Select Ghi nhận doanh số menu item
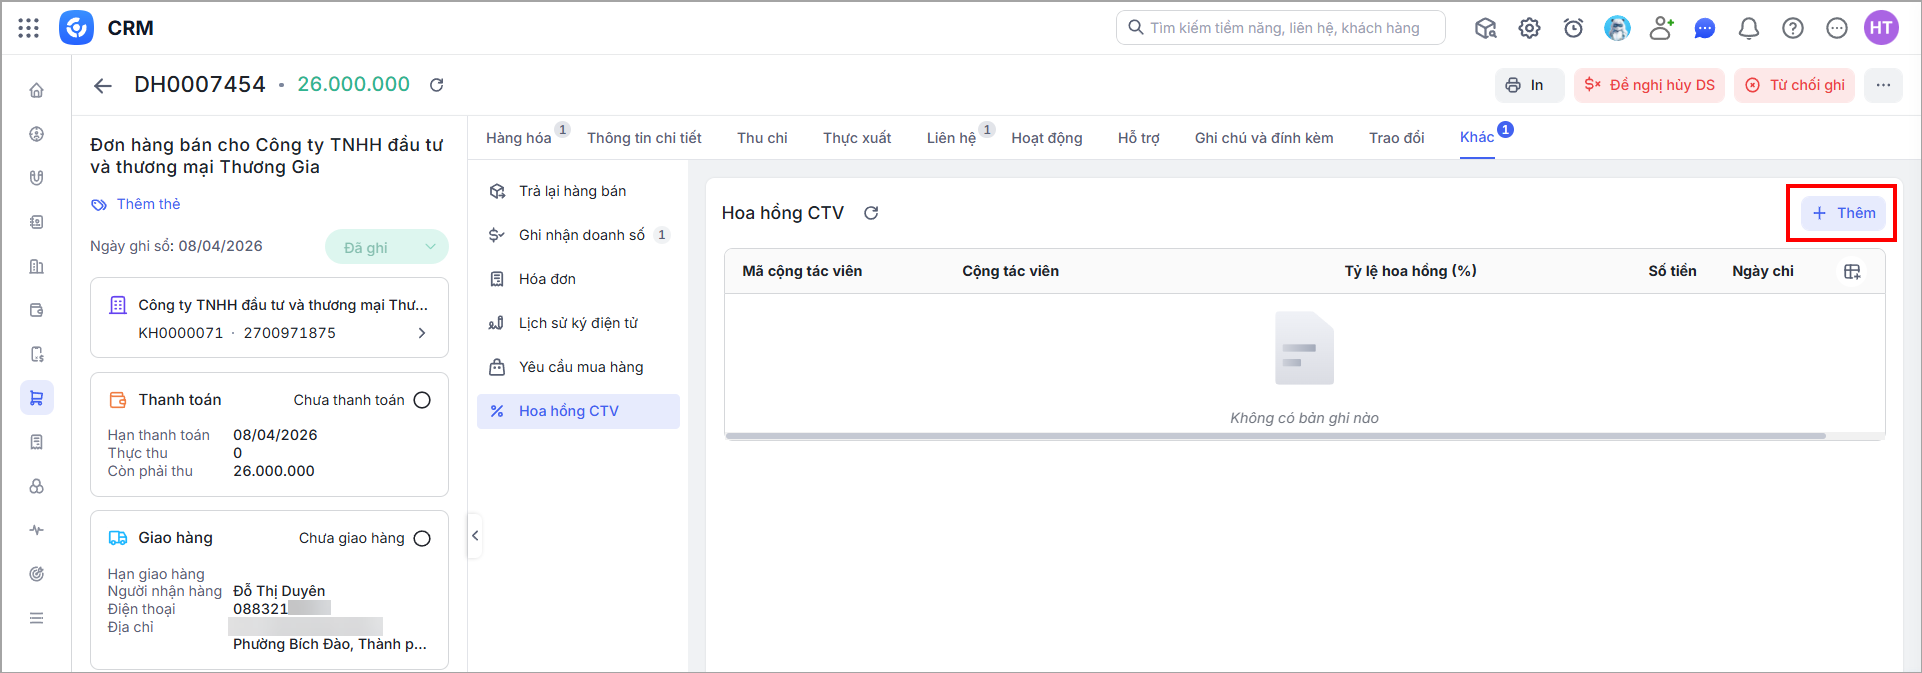 [581, 235]
